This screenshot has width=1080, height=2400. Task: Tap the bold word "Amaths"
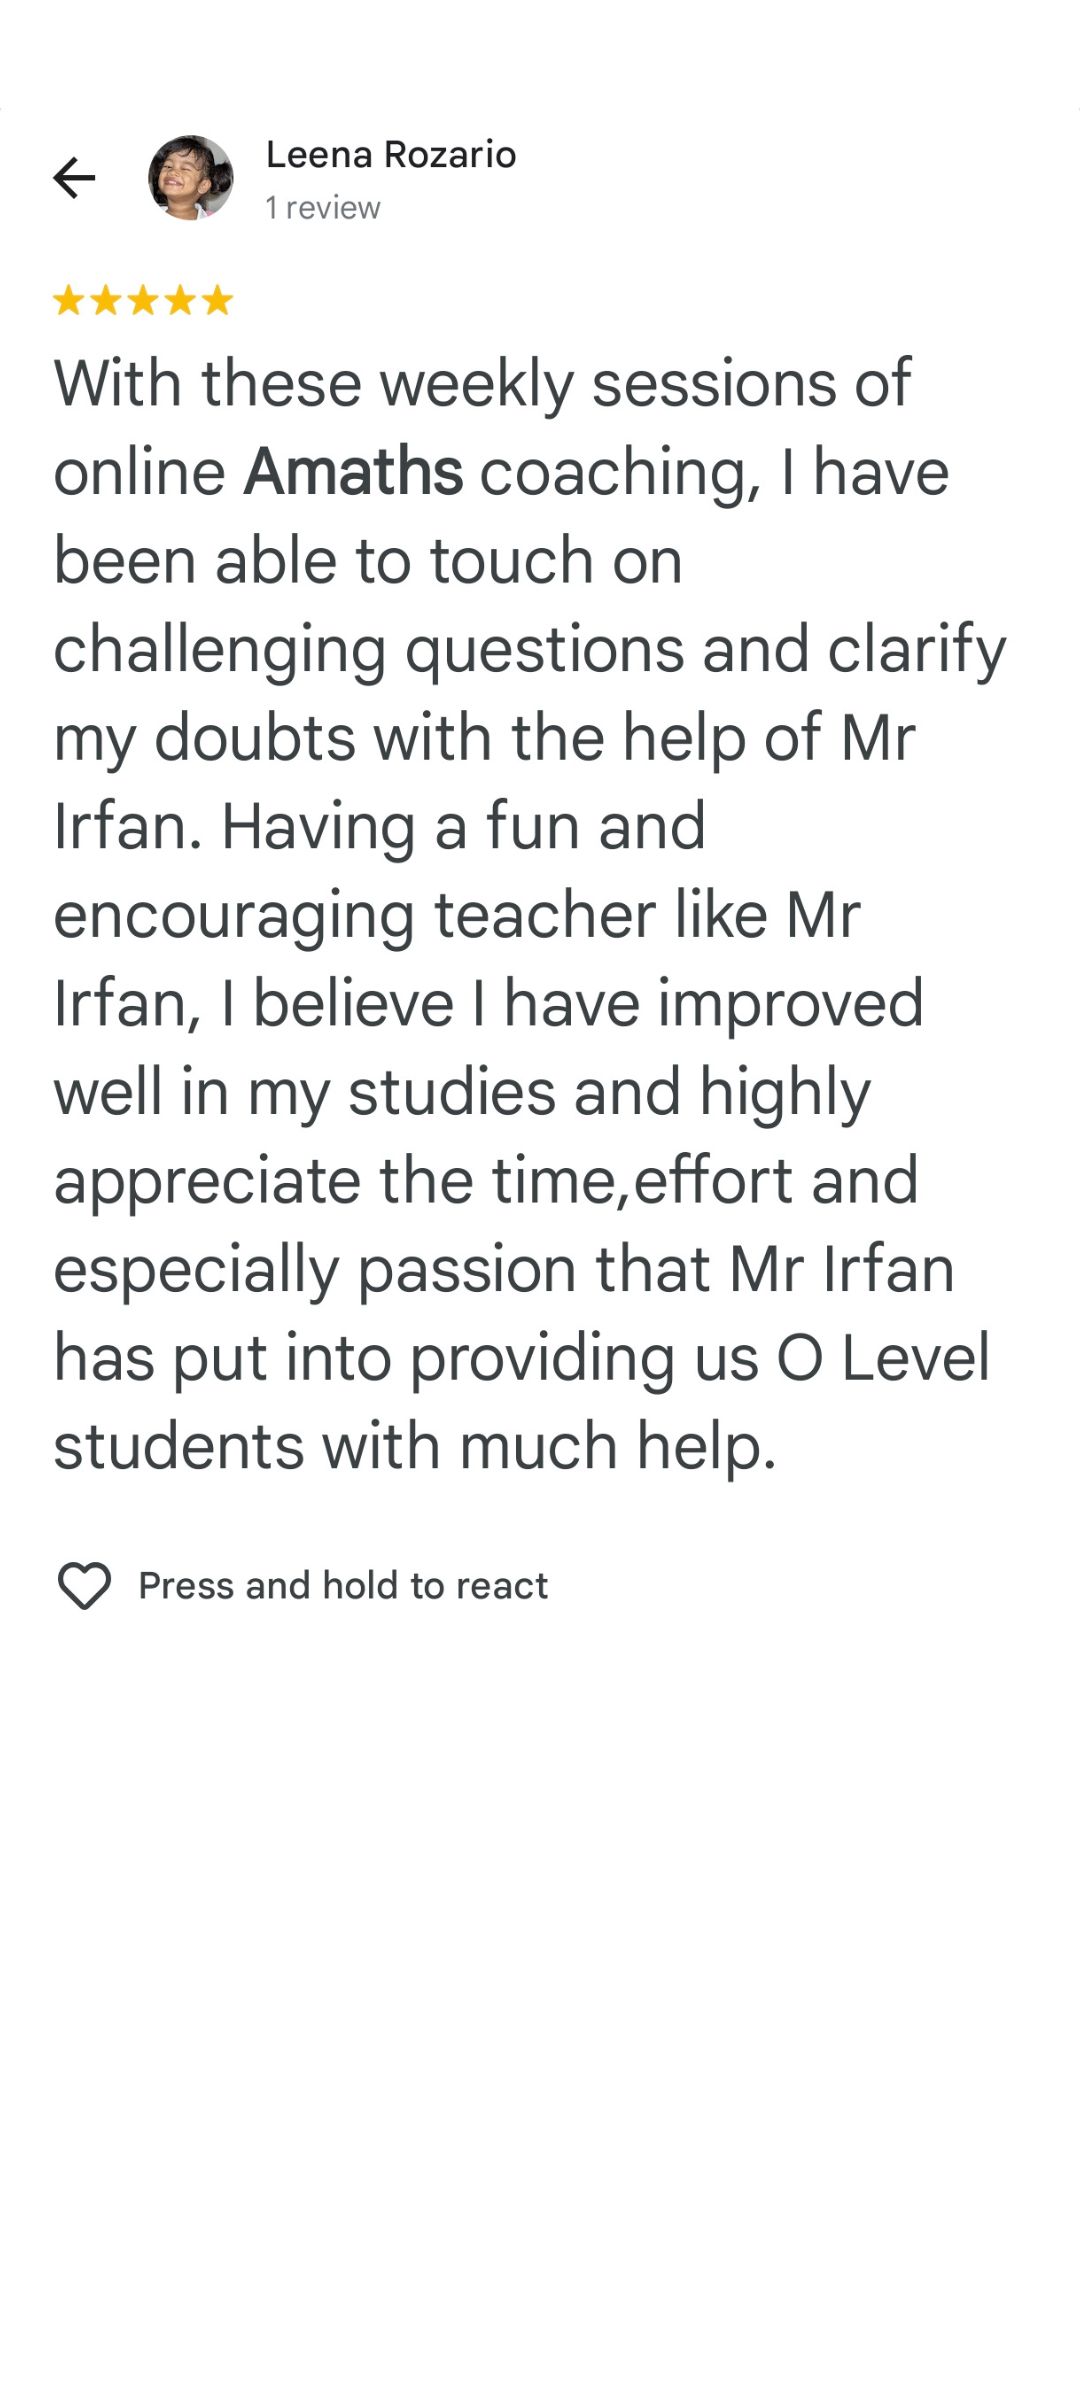[x=353, y=472]
